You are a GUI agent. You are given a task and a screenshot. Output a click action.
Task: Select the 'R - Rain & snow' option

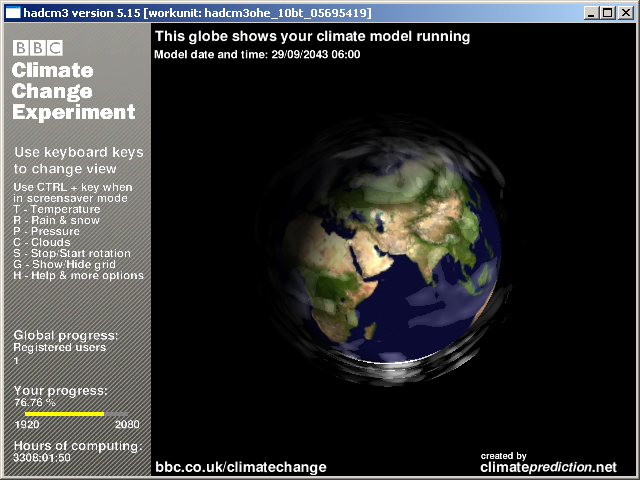pyautogui.click(x=59, y=220)
